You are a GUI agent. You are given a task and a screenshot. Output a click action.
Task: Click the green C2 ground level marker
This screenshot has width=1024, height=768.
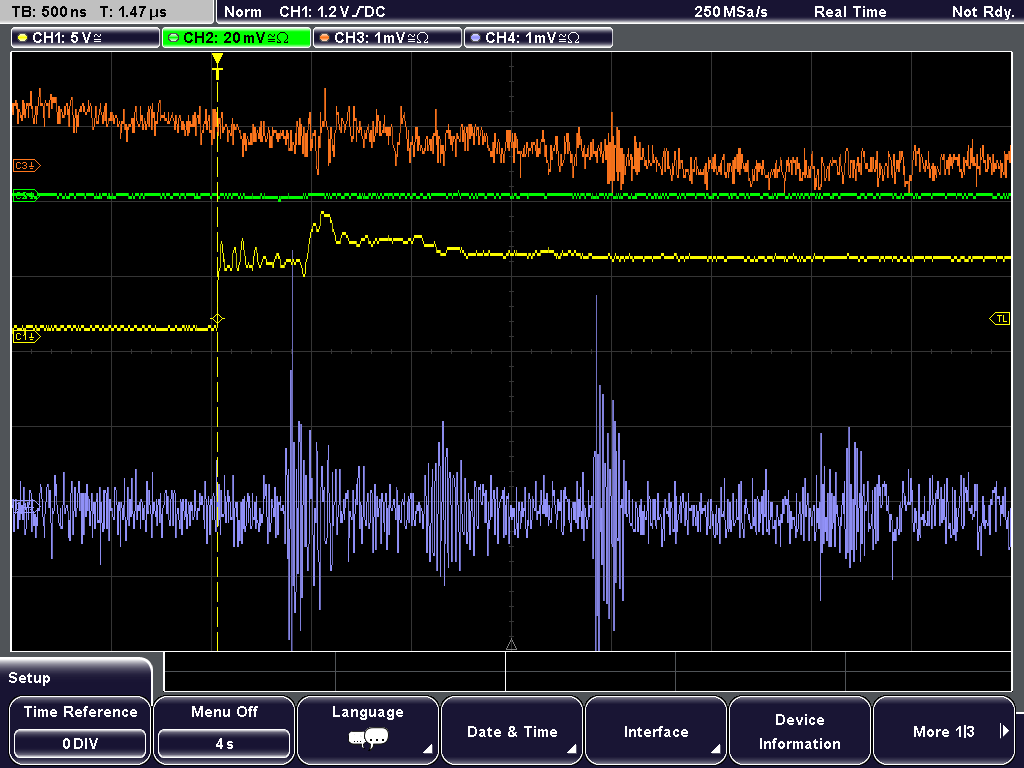coord(26,195)
